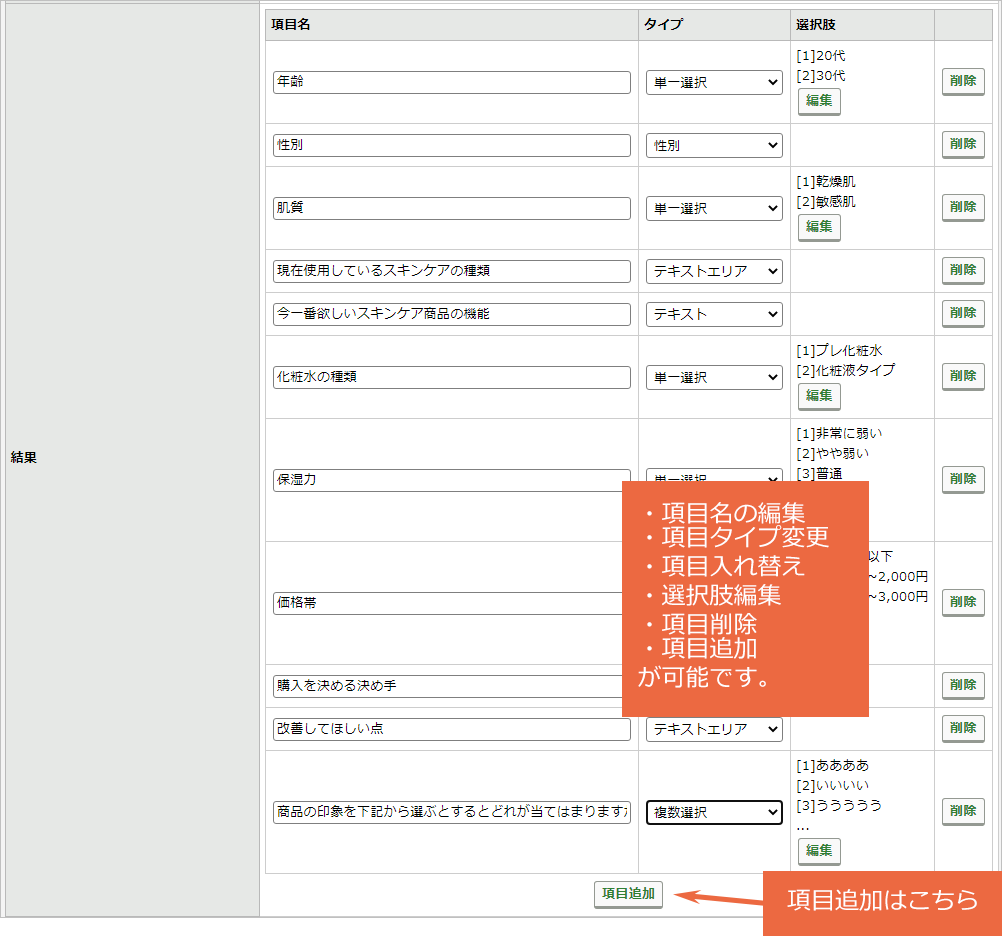Open the type dropdown for 性別 row

tap(714, 145)
